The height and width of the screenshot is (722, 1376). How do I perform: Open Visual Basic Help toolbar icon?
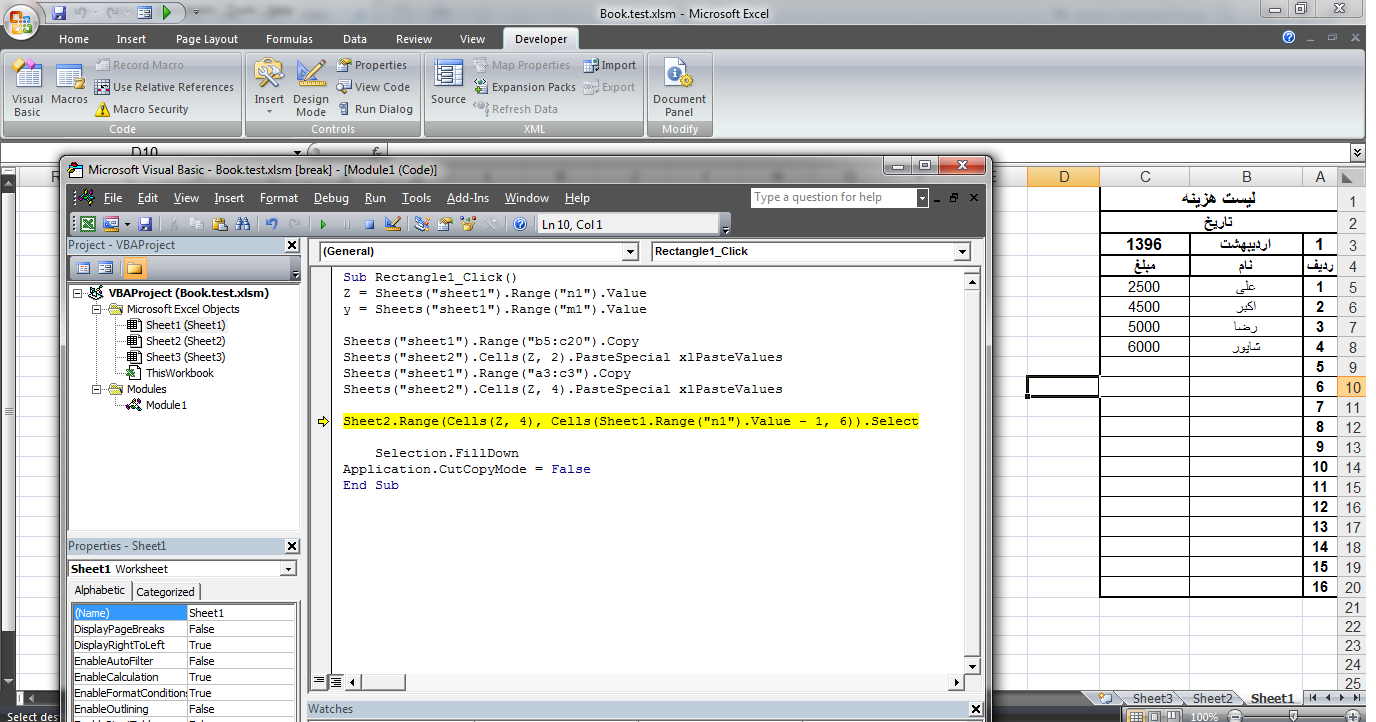520,224
